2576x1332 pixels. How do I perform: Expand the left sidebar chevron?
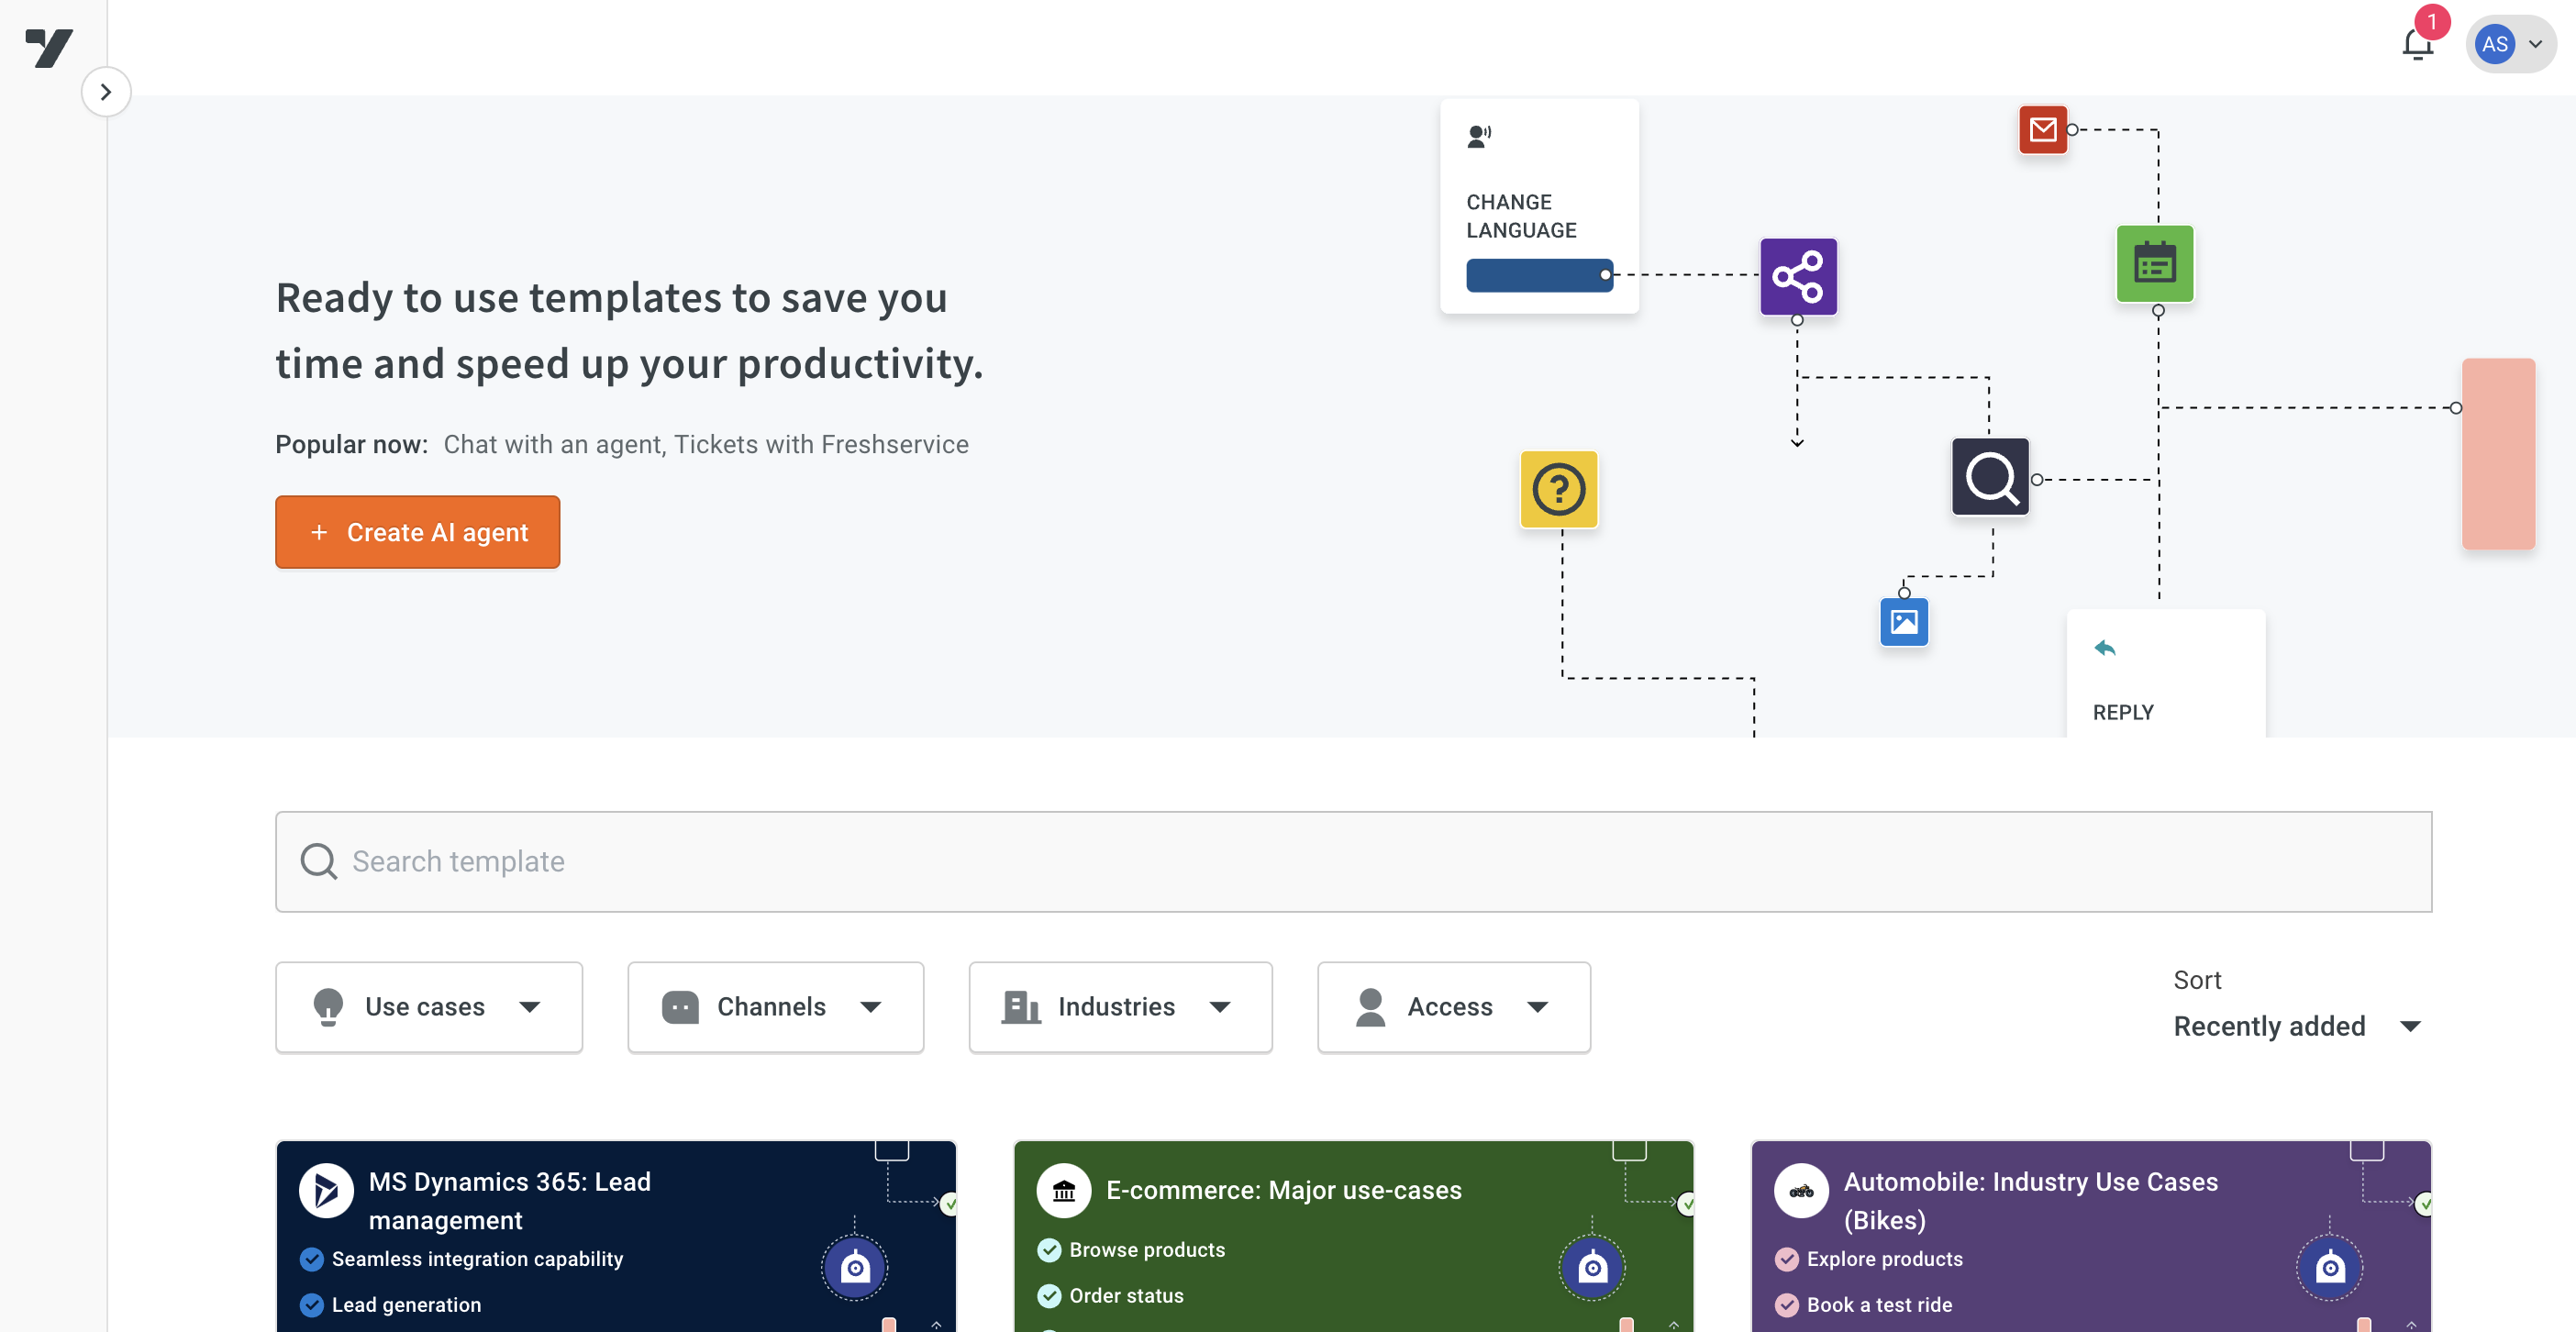pyautogui.click(x=106, y=92)
